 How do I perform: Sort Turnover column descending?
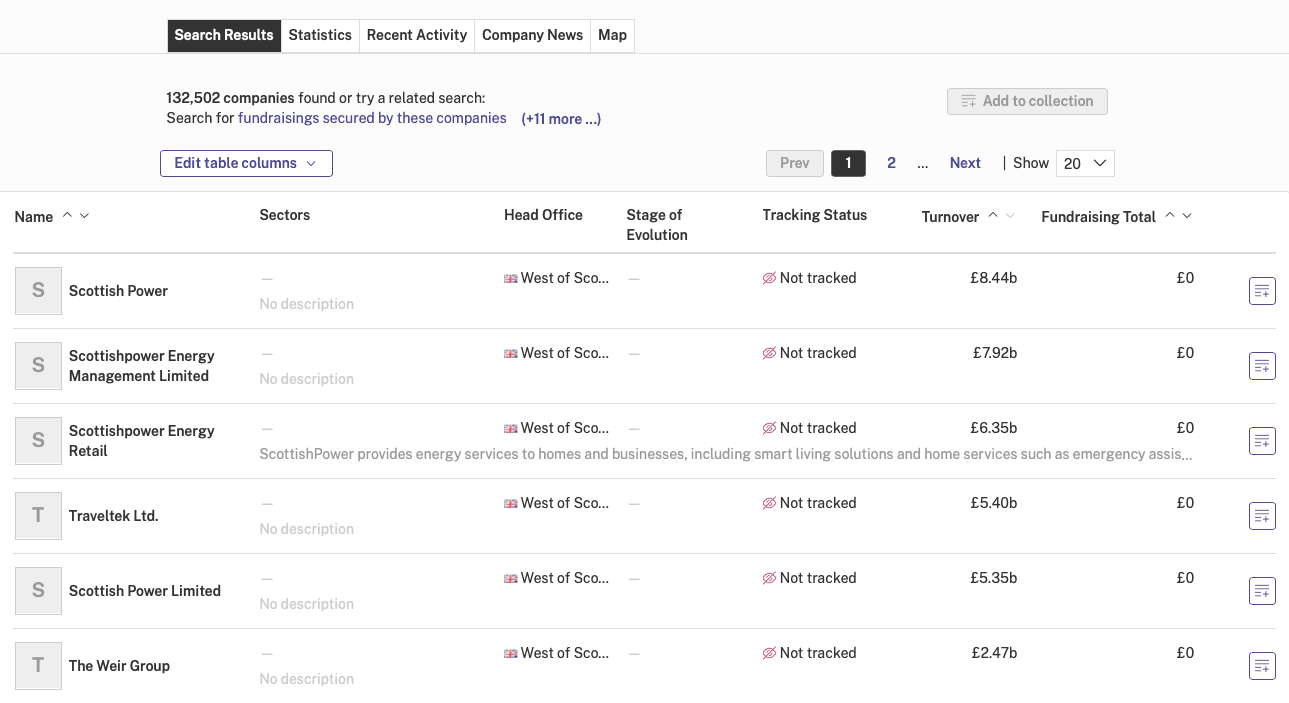(x=1010, y=216)
